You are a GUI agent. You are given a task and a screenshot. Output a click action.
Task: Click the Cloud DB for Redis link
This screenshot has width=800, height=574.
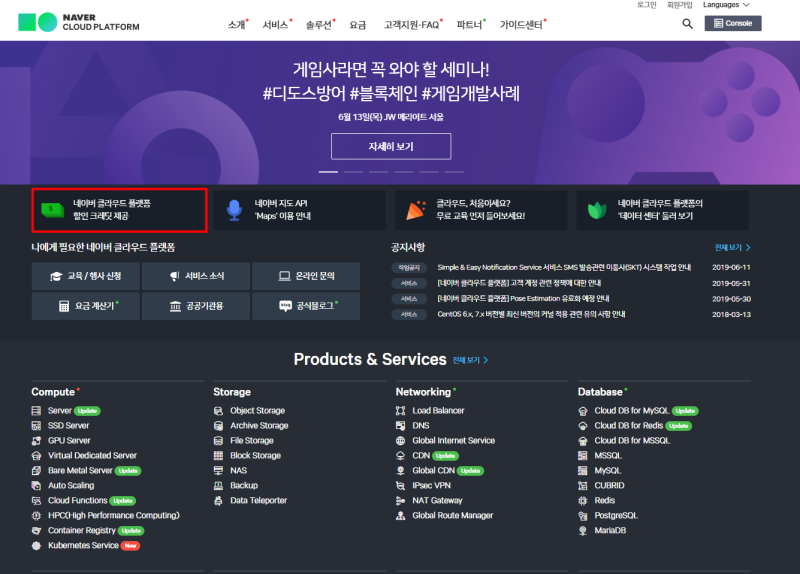pyautogui.click(x=629, y=426)
